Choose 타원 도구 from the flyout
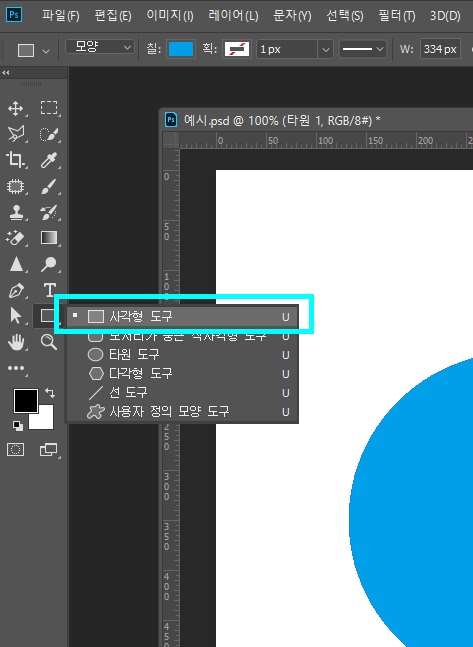The image size is (473, 647). 182,354
